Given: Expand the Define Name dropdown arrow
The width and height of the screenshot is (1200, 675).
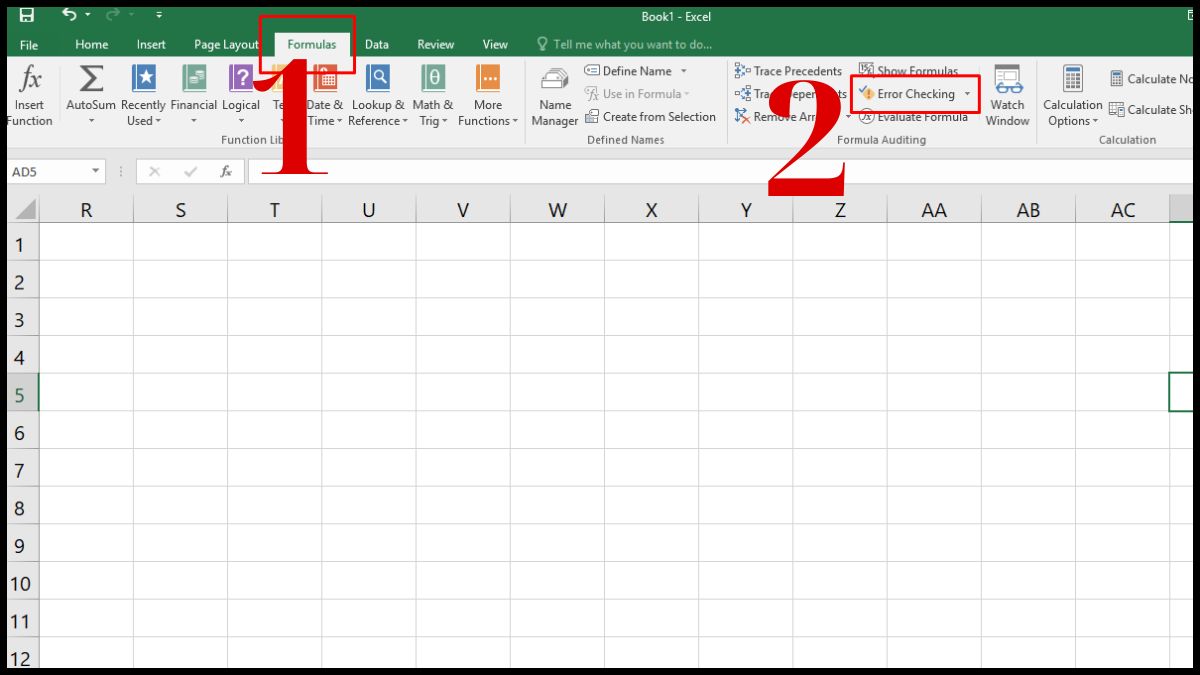Looking at the screenshot, I should 684,71.
